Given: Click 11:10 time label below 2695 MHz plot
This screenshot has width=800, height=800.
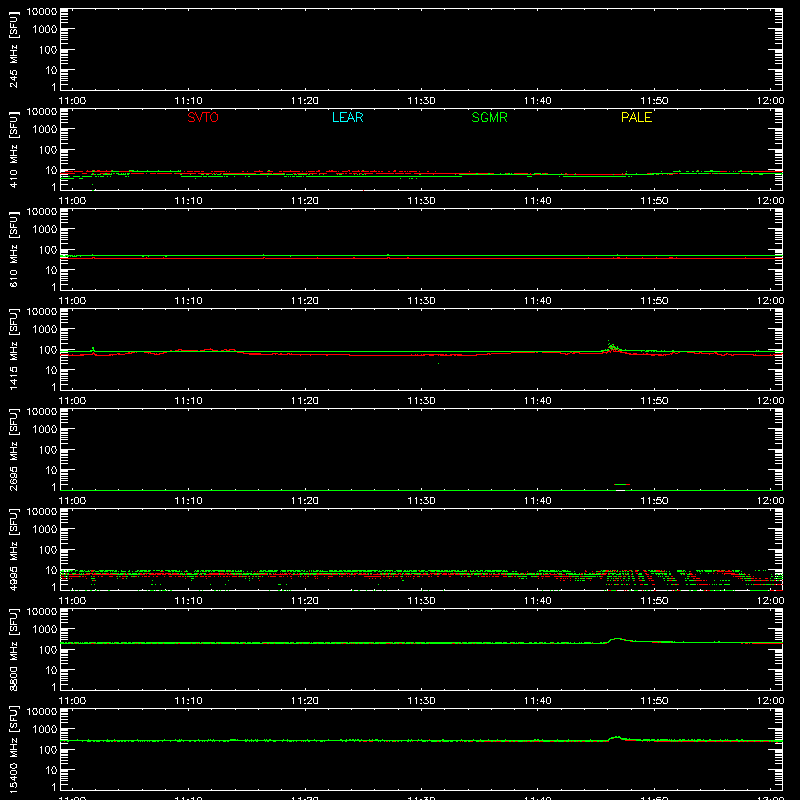Looking at the screenshot, I should point(188,501).
